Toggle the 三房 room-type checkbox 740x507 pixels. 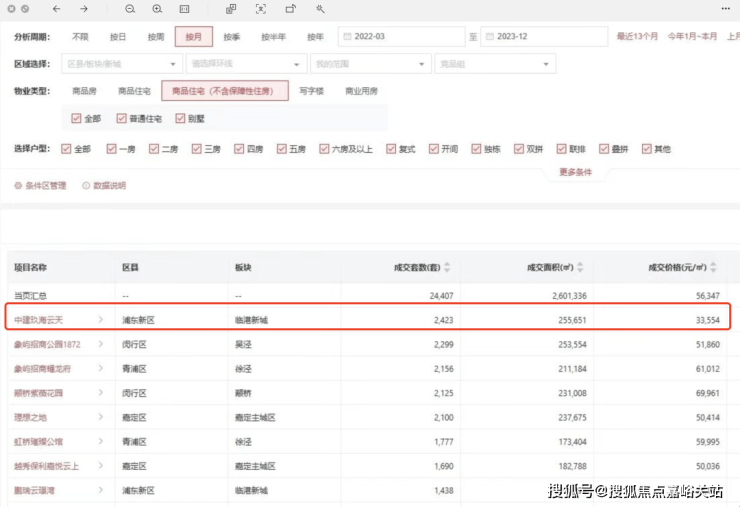pyautogui.click(x=197, y=149)
